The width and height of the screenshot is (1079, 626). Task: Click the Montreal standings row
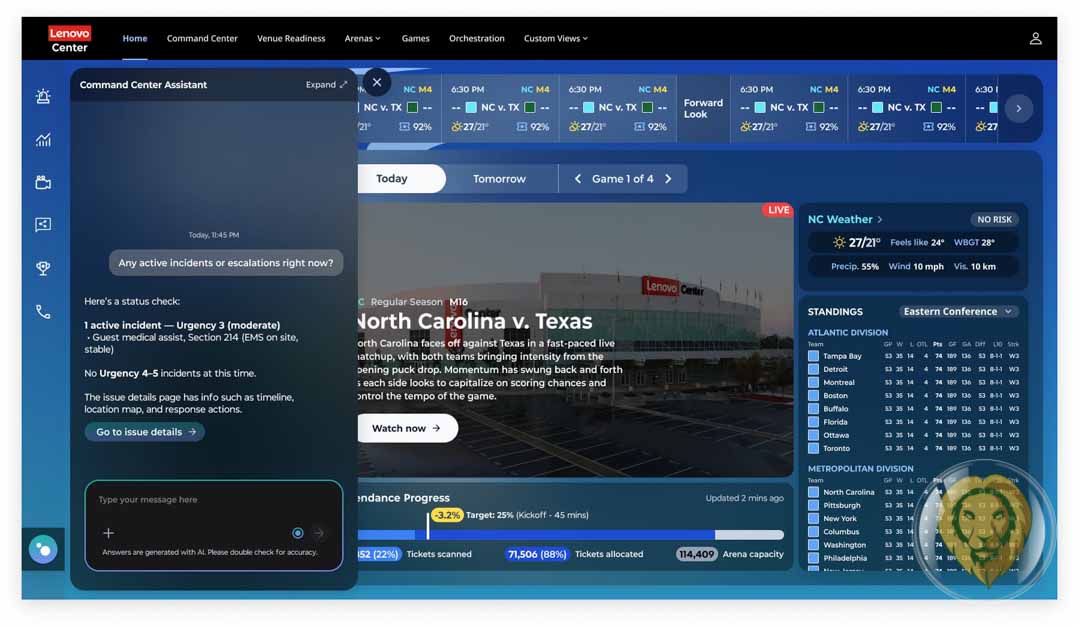tap(913, 382)
